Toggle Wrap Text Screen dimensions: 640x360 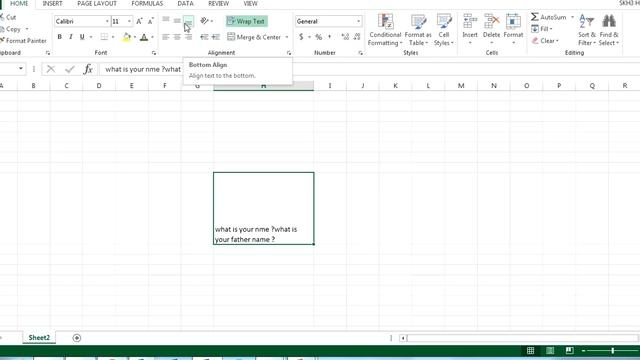pos(247,21)
